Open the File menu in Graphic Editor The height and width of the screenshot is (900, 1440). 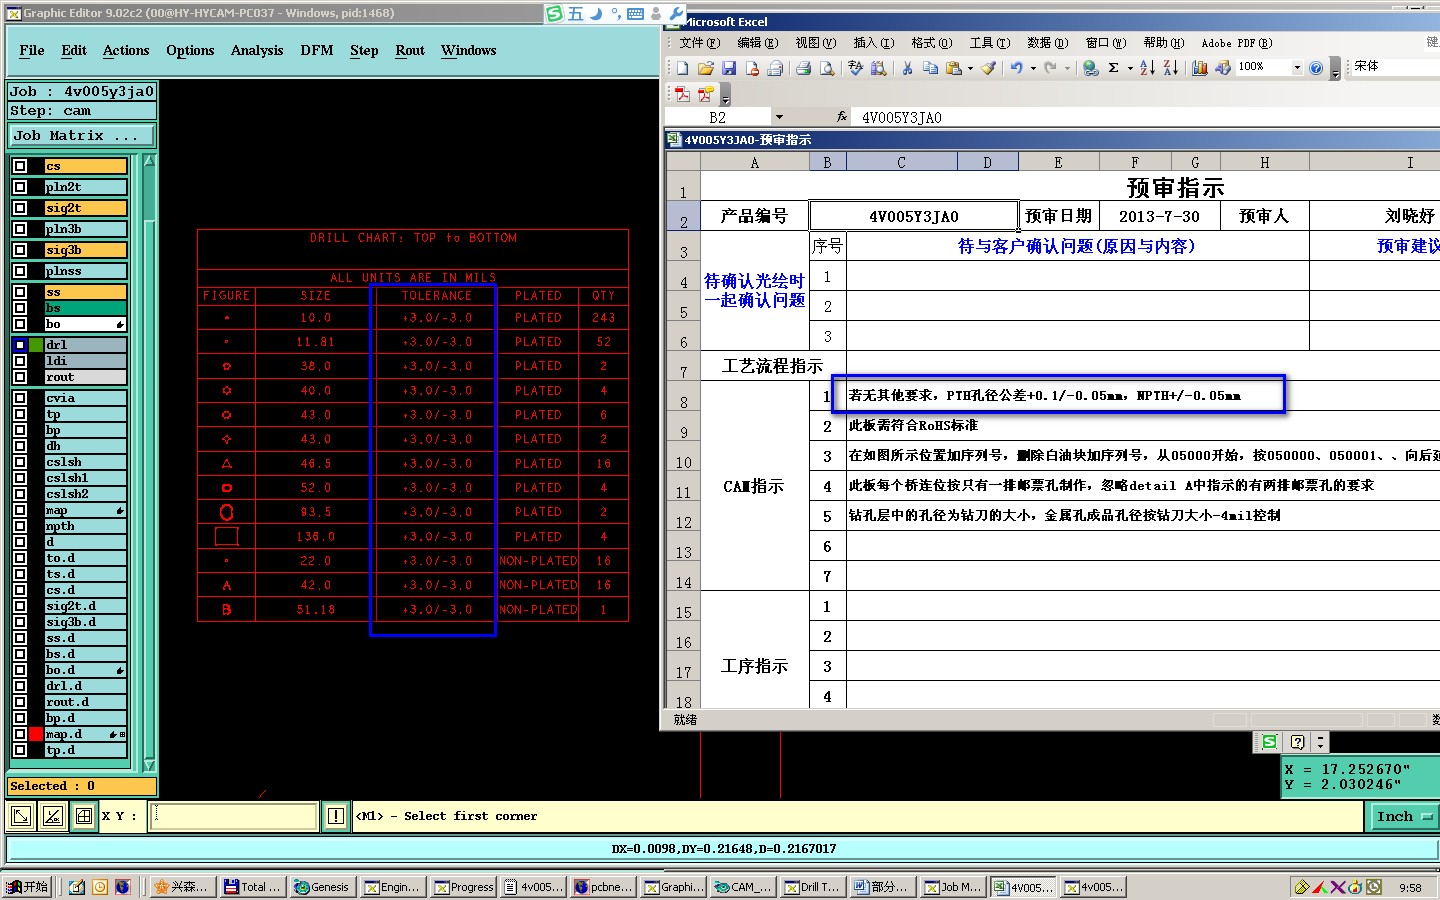pos(32,50)
